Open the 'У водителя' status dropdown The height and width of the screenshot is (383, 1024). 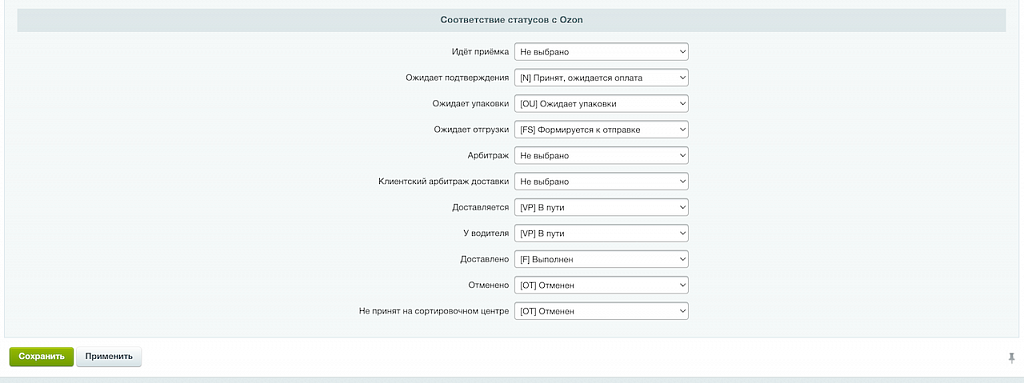(601, 233)
